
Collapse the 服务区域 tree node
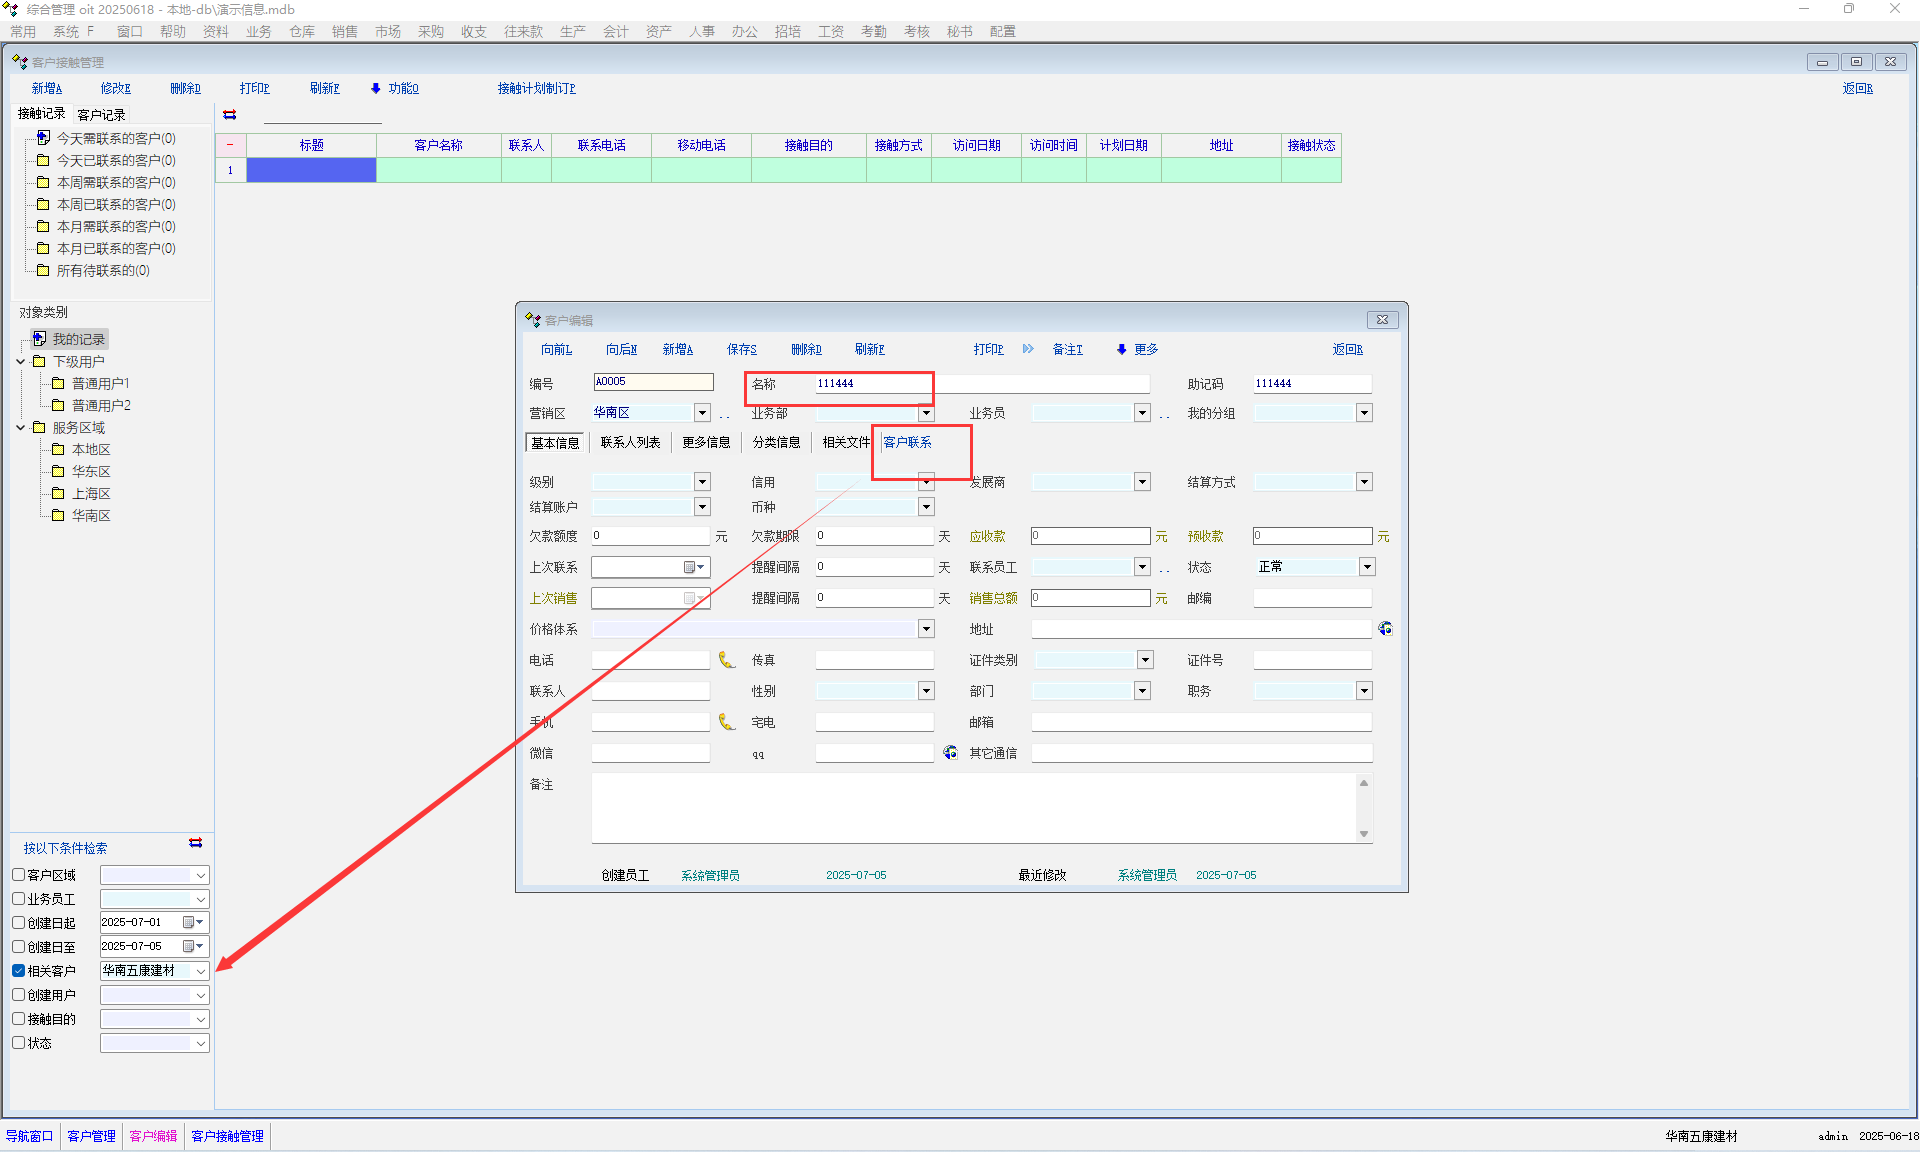20,428
